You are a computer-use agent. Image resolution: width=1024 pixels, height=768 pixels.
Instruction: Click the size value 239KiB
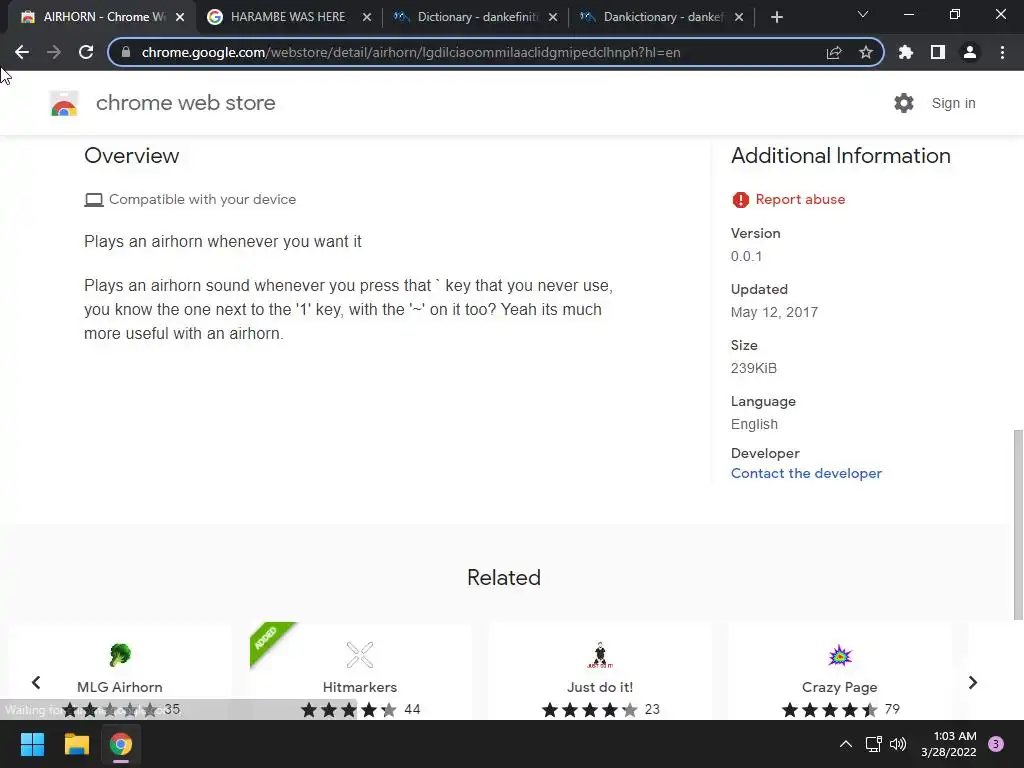click(x=754, y=368)
